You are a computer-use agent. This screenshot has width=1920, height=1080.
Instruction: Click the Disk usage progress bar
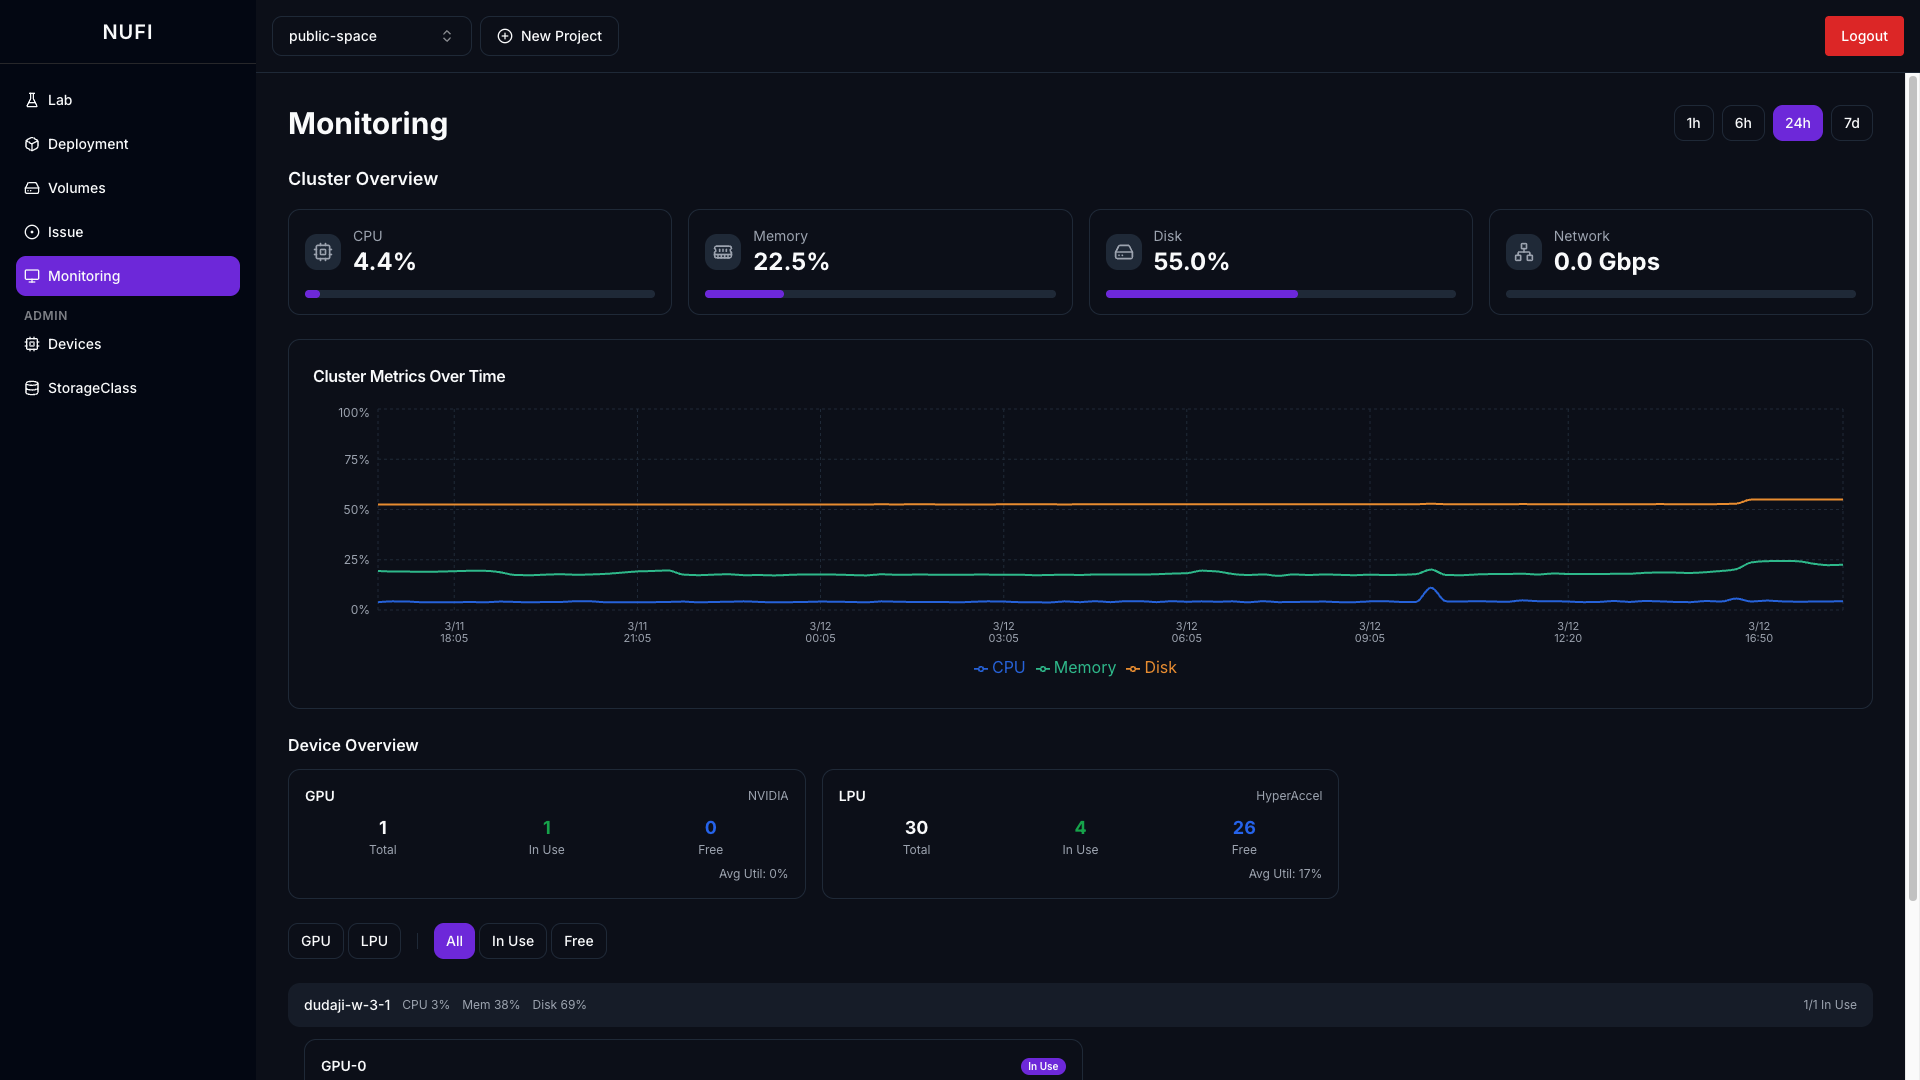[x=1280, y=294]
